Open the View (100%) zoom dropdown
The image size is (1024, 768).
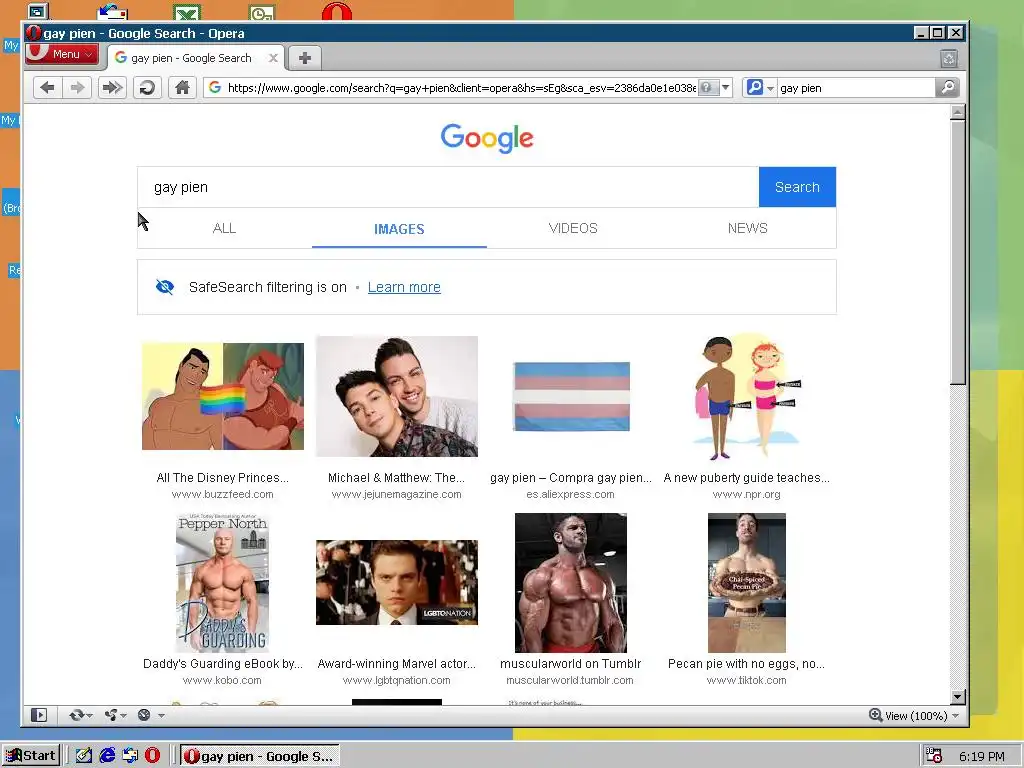pos(921,716)
